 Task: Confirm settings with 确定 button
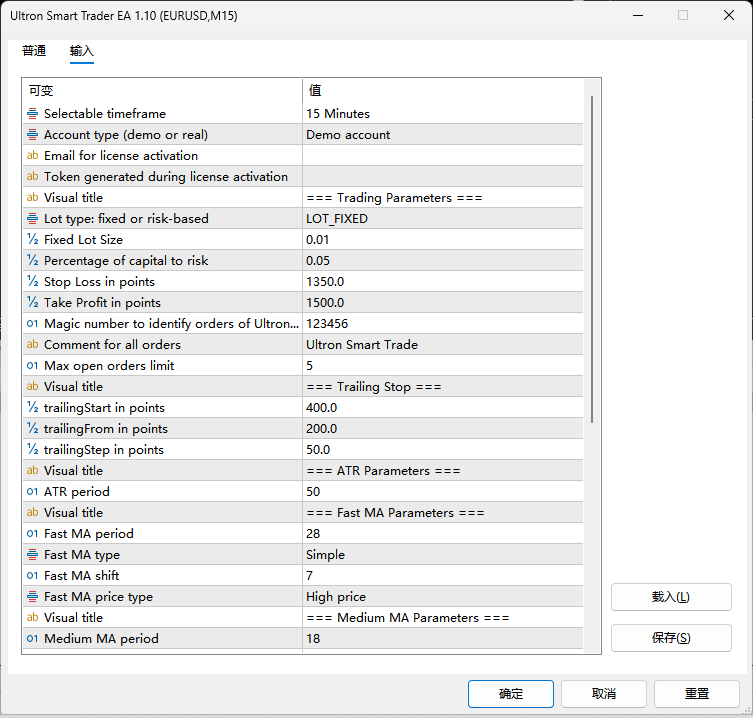coord(510,694)
